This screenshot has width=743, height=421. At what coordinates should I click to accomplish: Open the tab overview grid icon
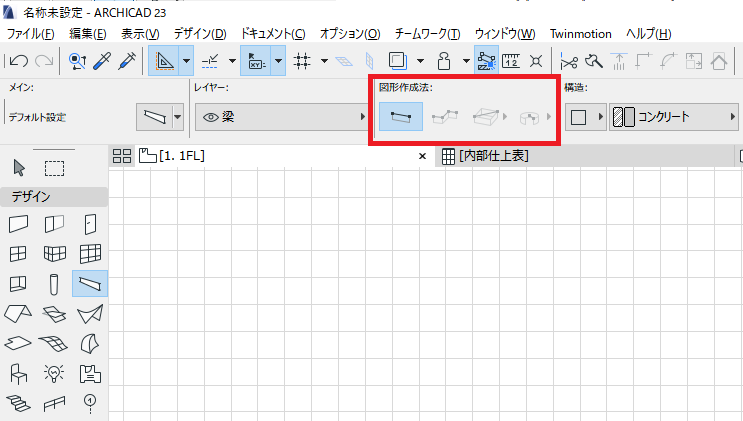(x=122, y=156)
